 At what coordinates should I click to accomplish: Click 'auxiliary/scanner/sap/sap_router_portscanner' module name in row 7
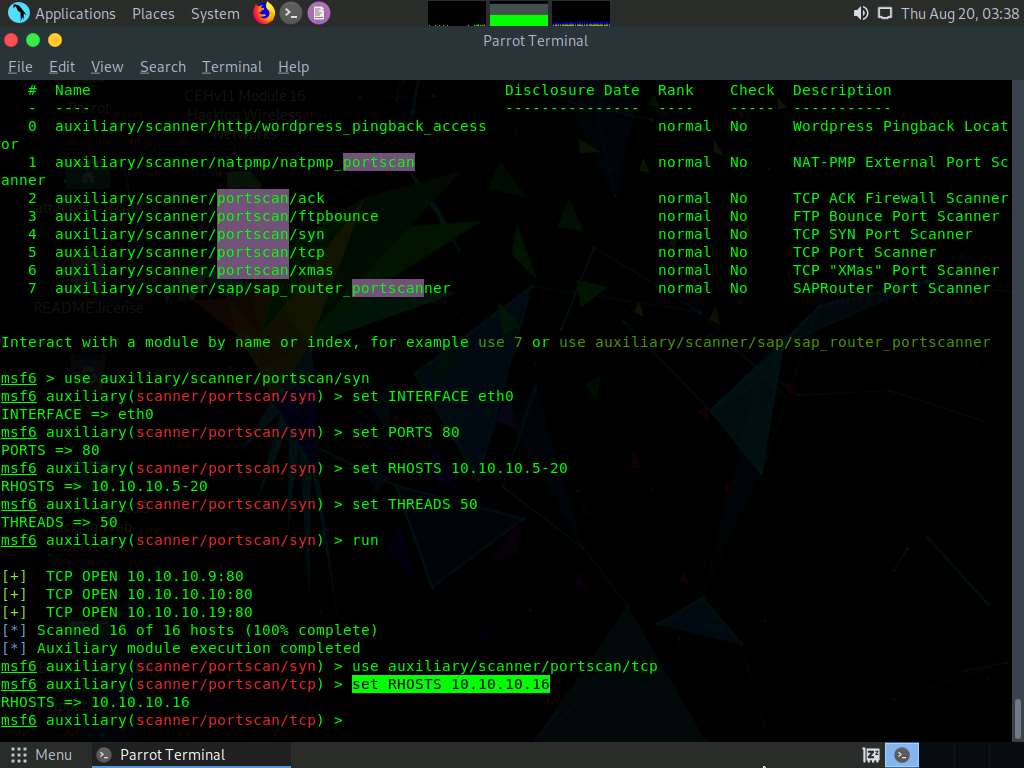(x=253, y=288)
